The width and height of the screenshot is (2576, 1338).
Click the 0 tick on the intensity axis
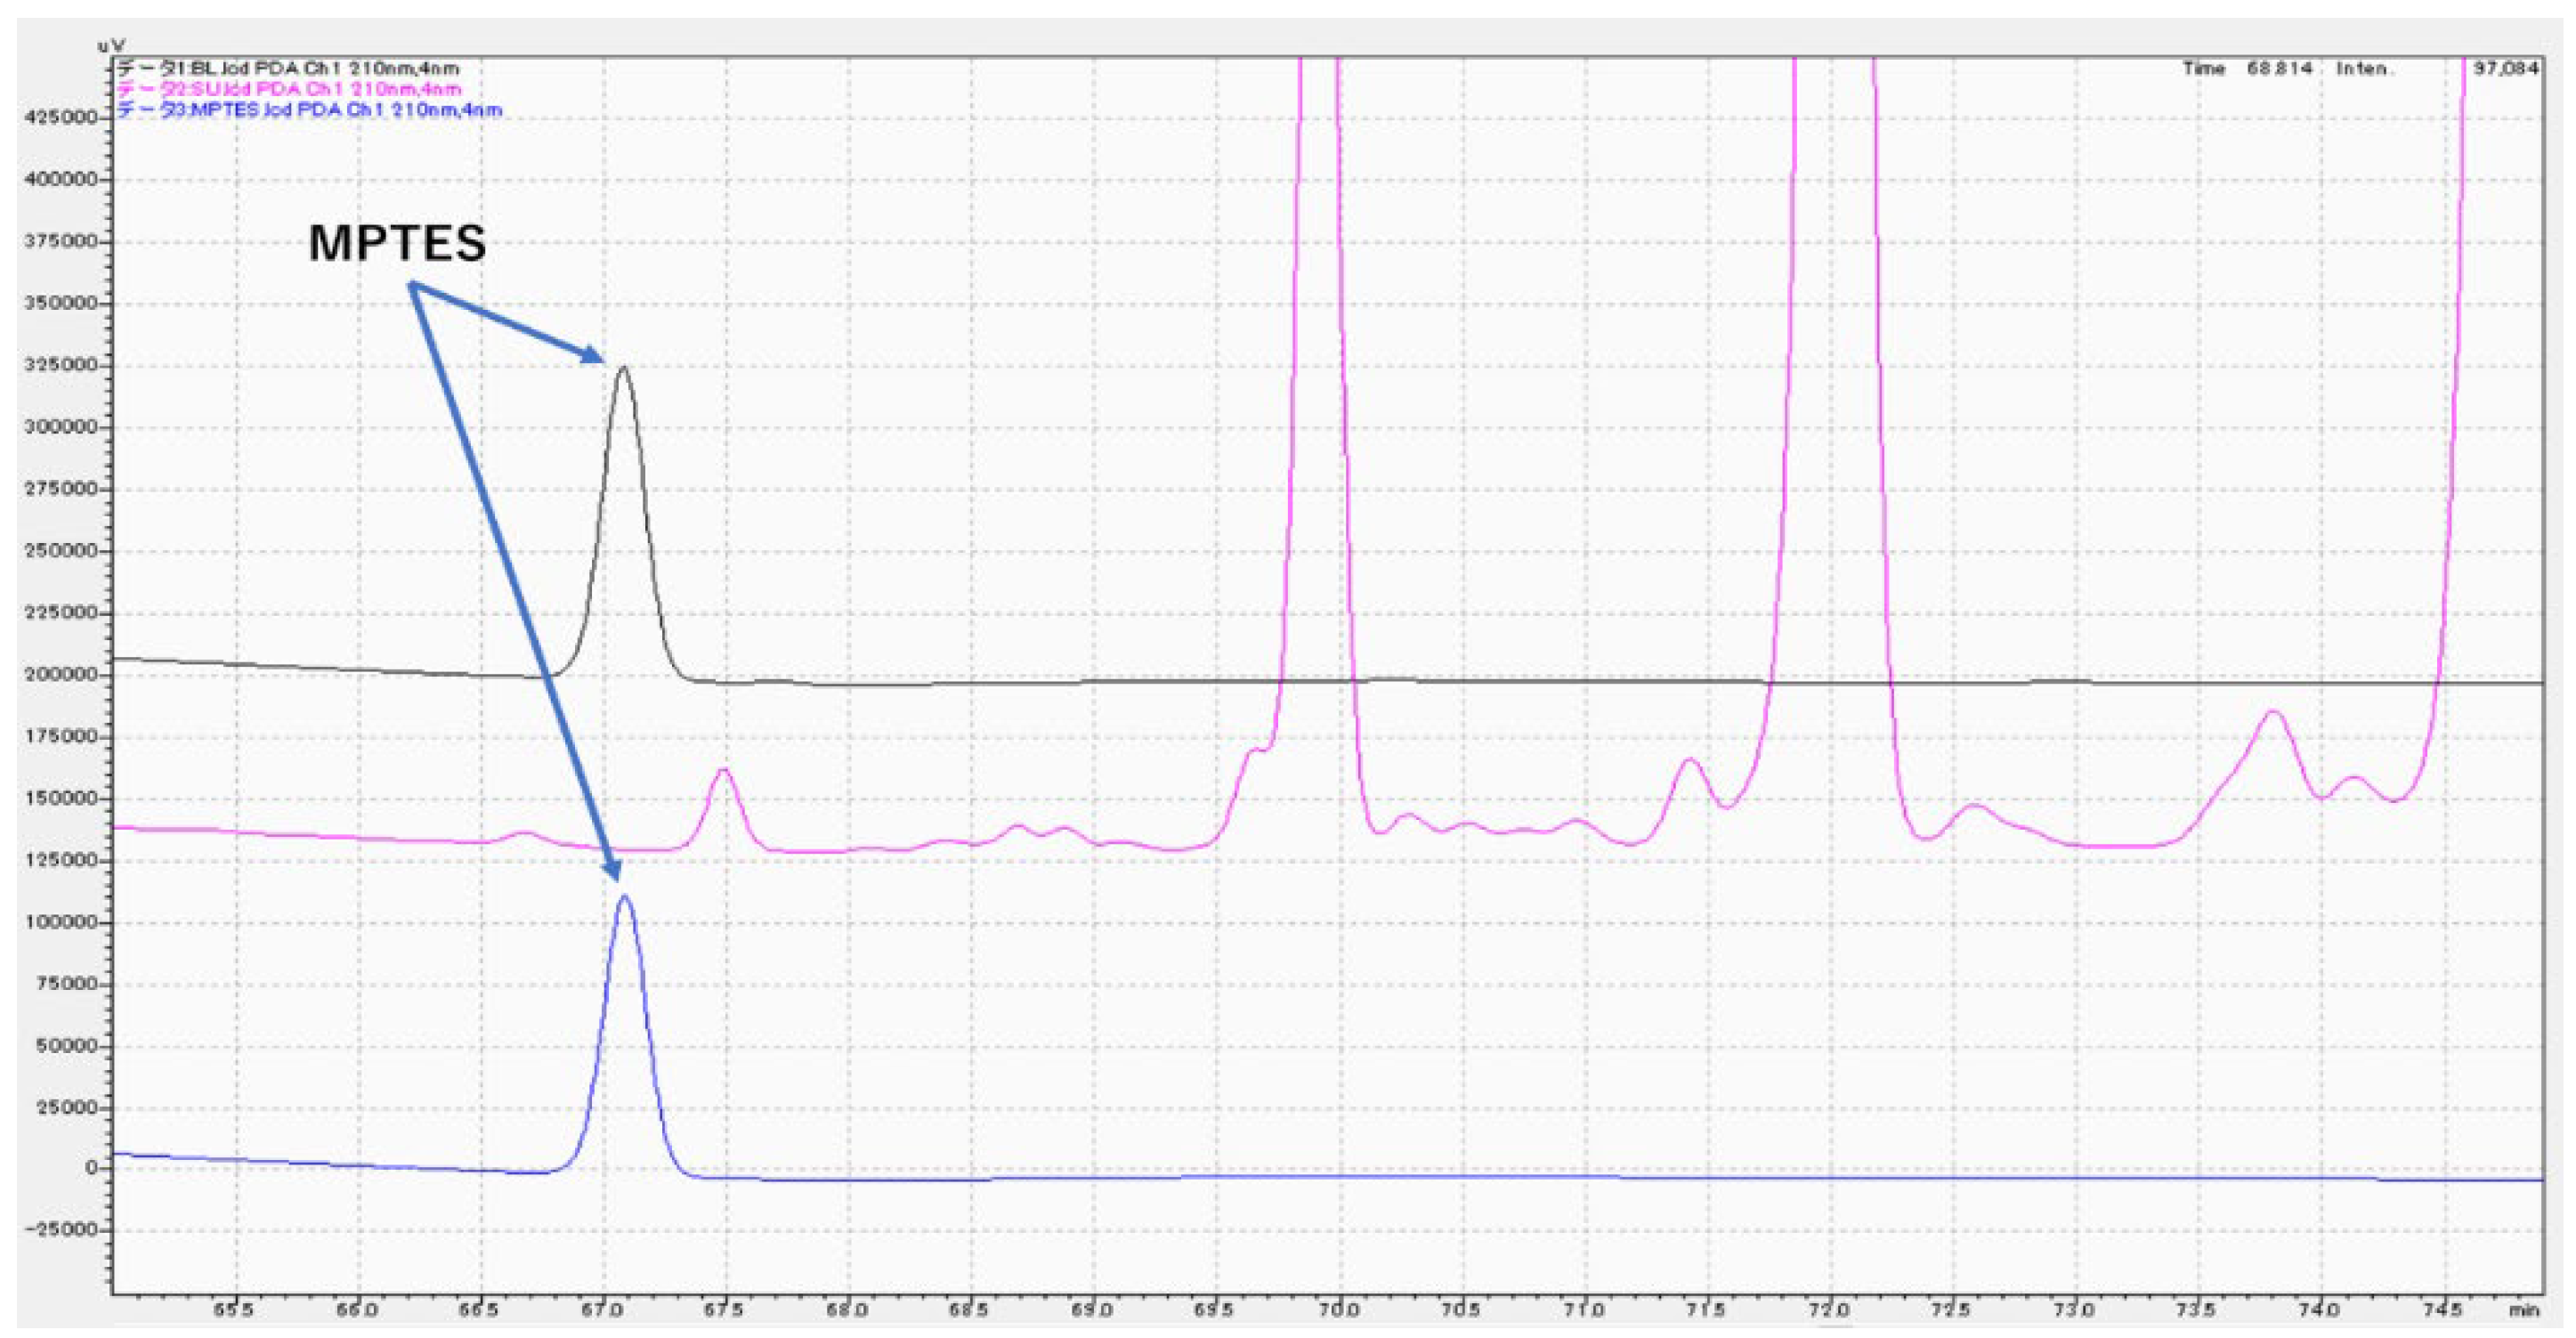coord(91,1168)
